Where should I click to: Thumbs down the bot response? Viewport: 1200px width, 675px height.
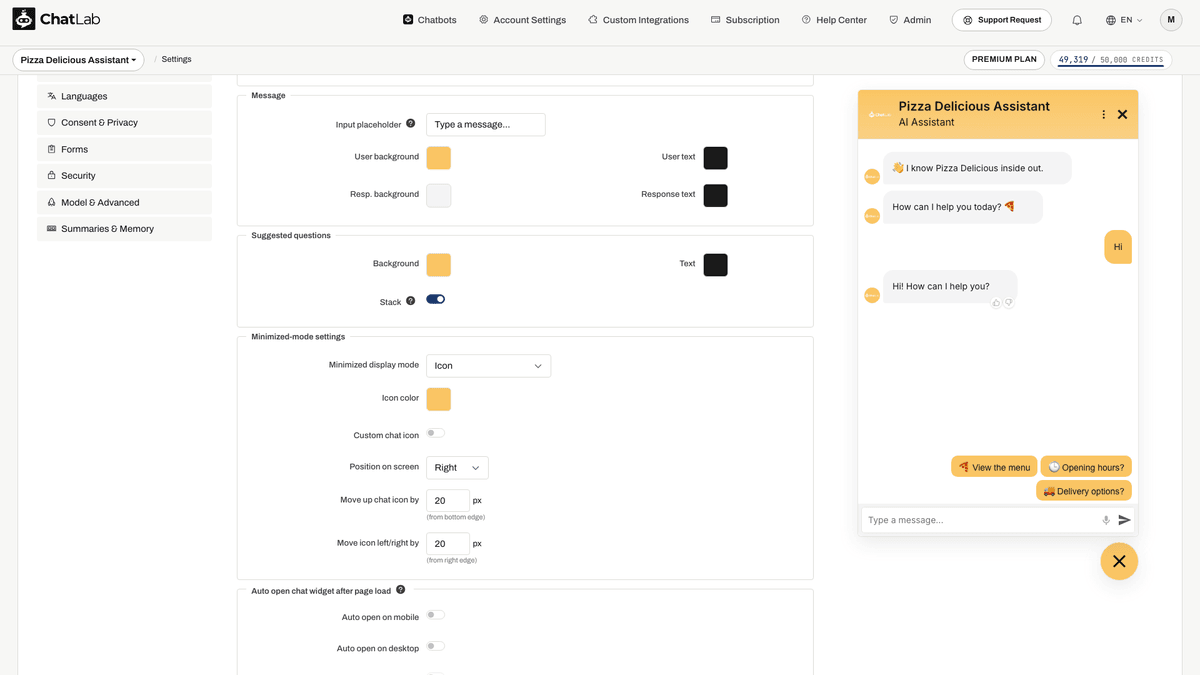click(1009, 302)
